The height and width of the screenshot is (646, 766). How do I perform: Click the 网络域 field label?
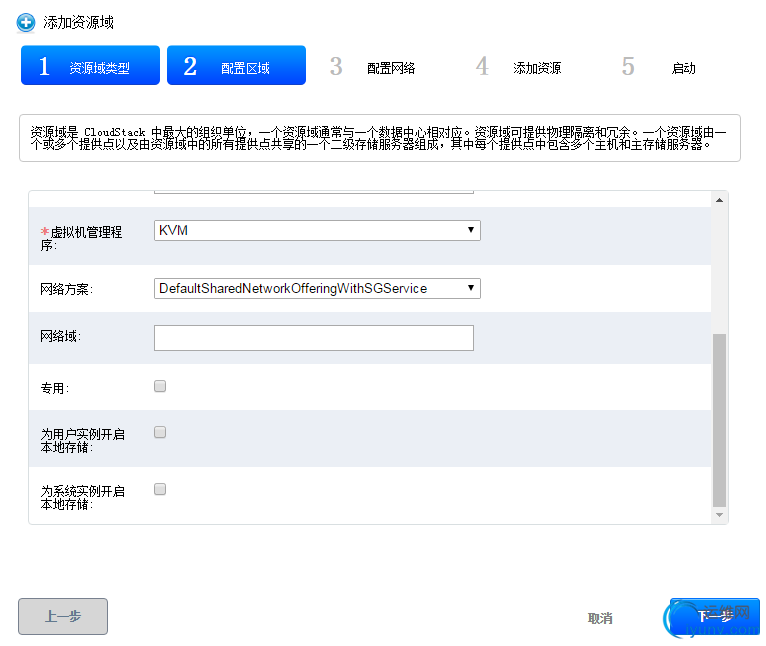pyautogui.click(x=61, y=336)
